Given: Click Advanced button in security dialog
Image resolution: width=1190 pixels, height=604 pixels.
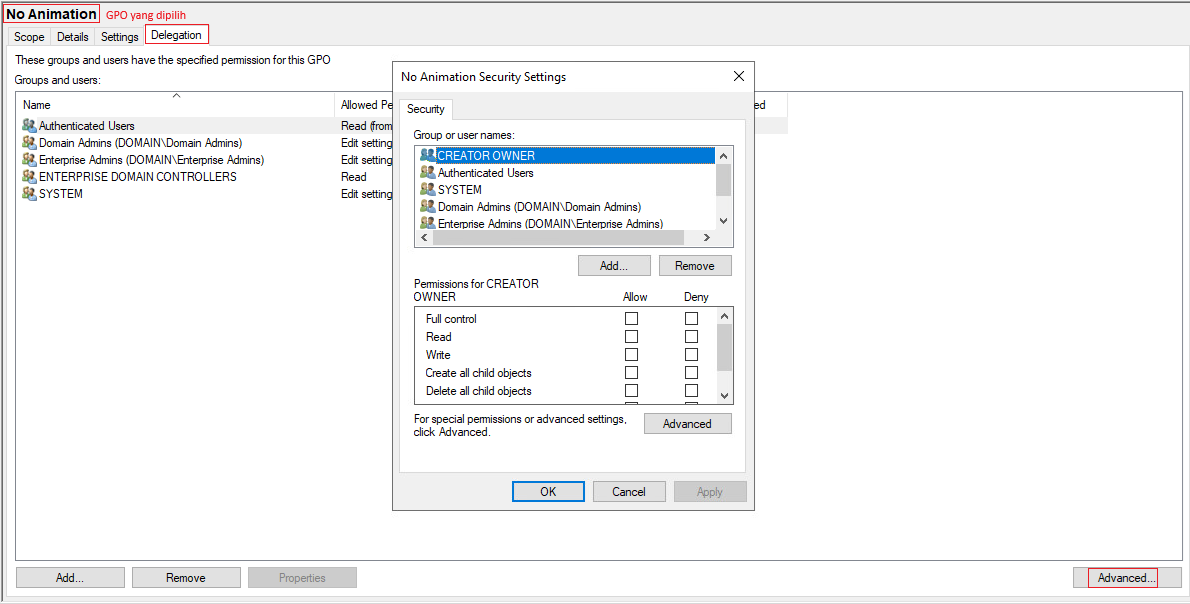Looking at the screenshot, I should pyautogui.click(x=687, y=424).
